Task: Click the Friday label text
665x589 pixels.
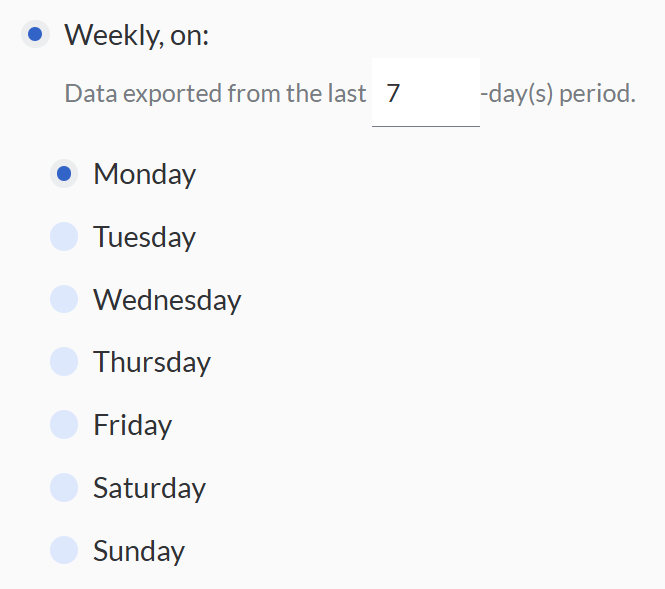Action: coord(132,425)
